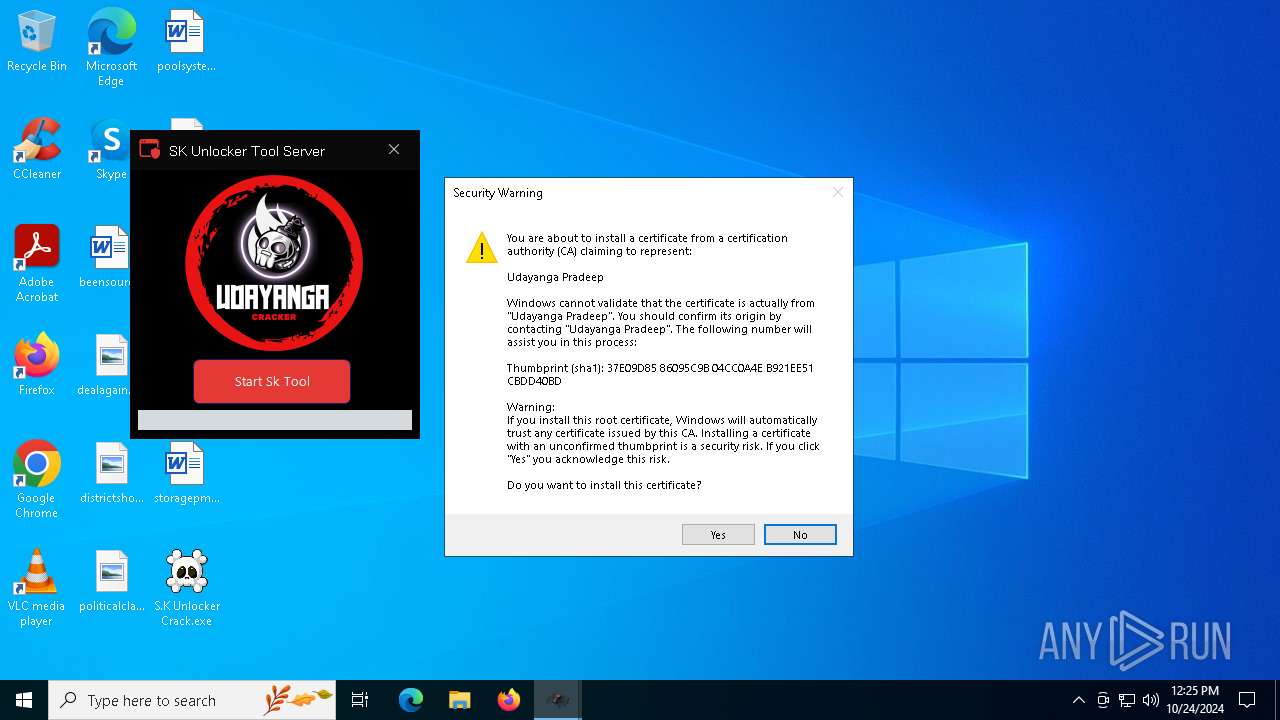Click the Meet Now tray icon
The image size is (1280, 720).
tap(1103, 700)
